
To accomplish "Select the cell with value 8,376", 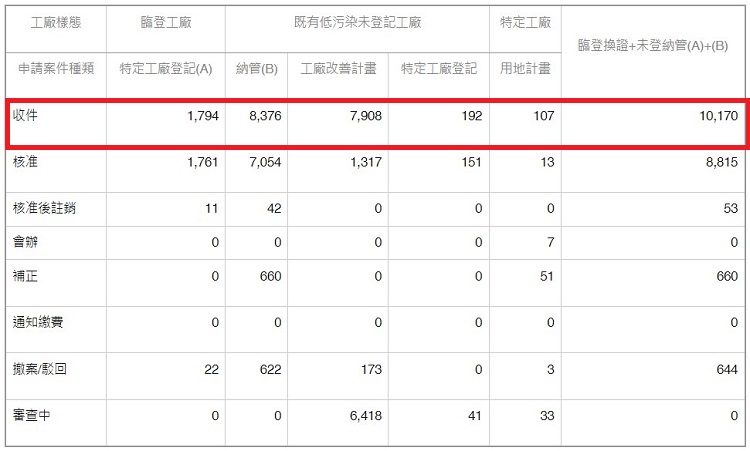I will tap(264, 117).
